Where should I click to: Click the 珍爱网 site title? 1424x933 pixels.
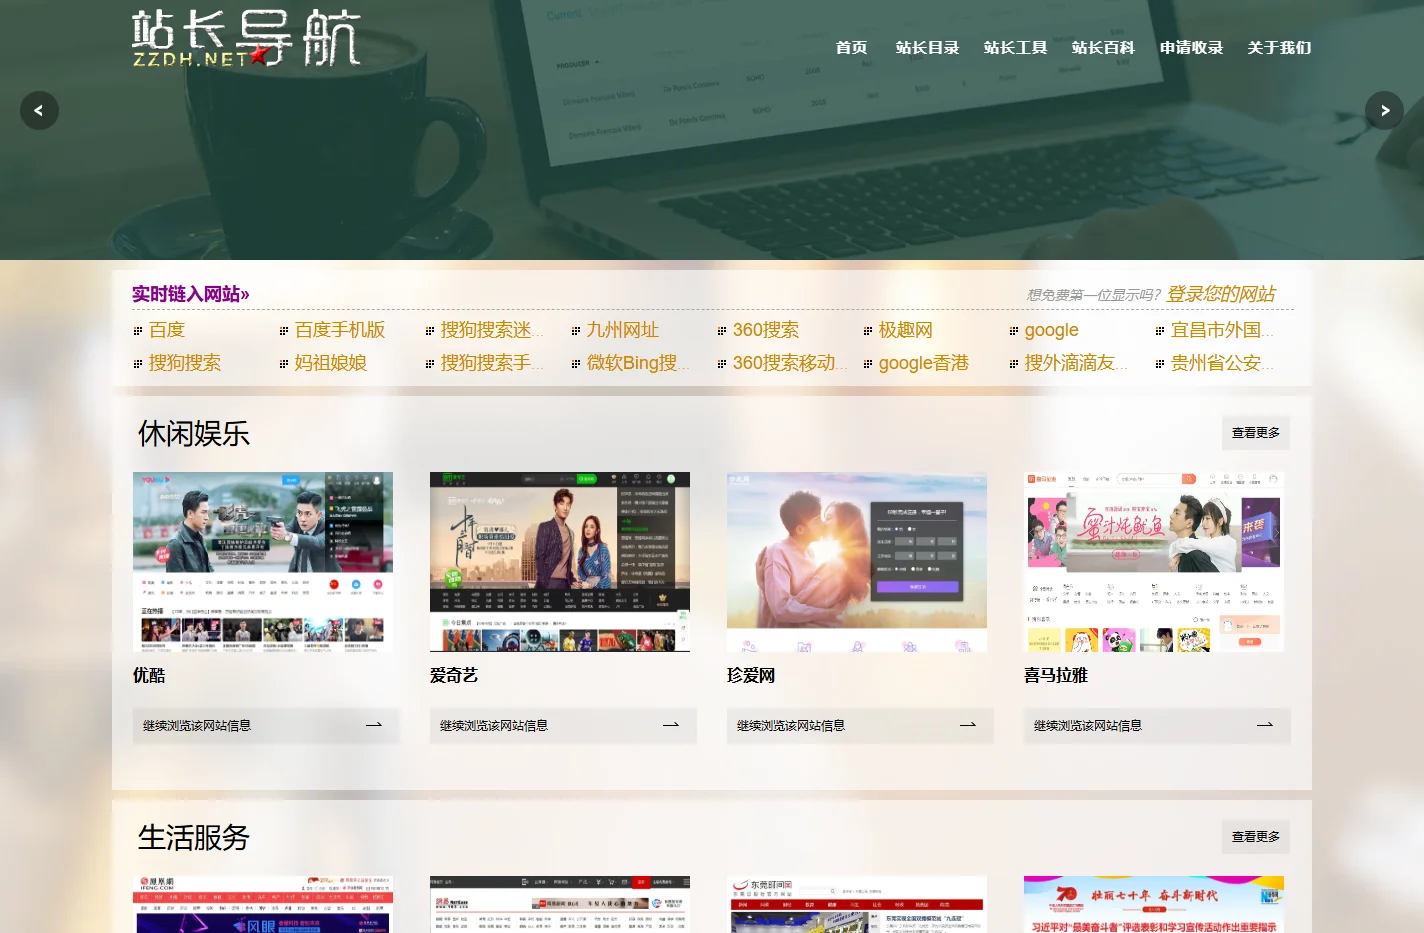coord(751,675)
